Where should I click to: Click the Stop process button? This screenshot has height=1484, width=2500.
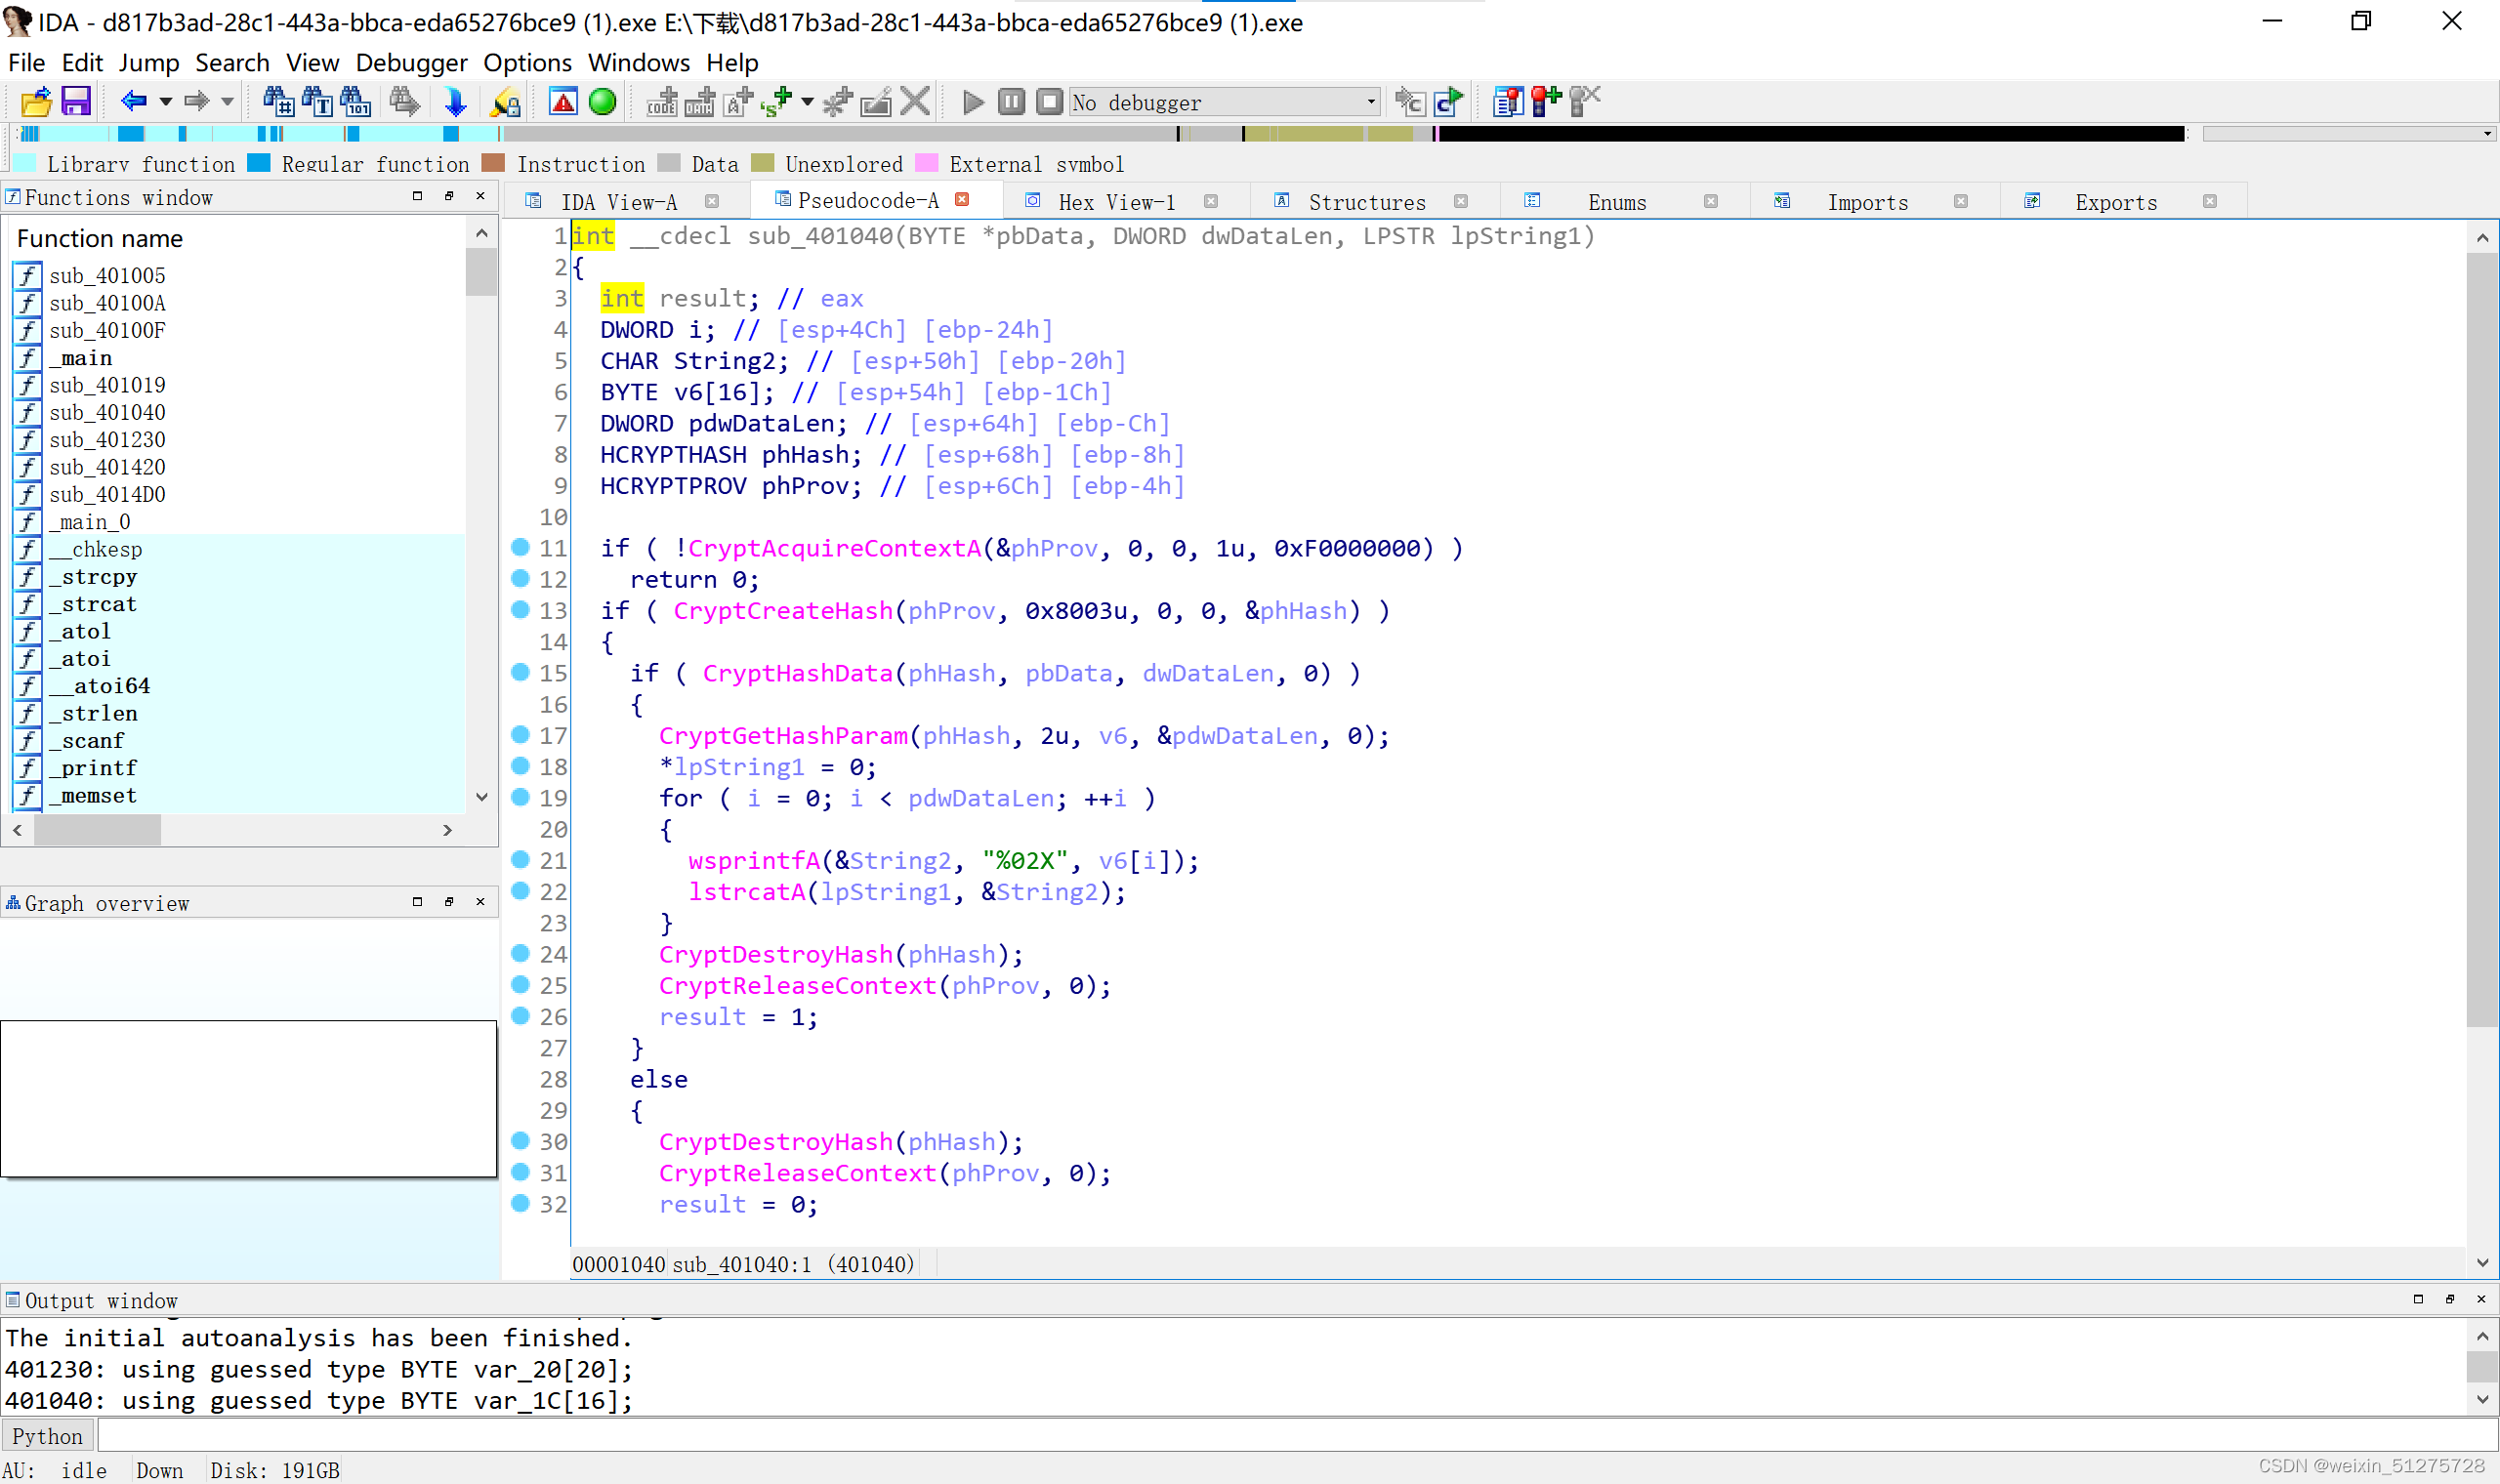pos(1049,102)
